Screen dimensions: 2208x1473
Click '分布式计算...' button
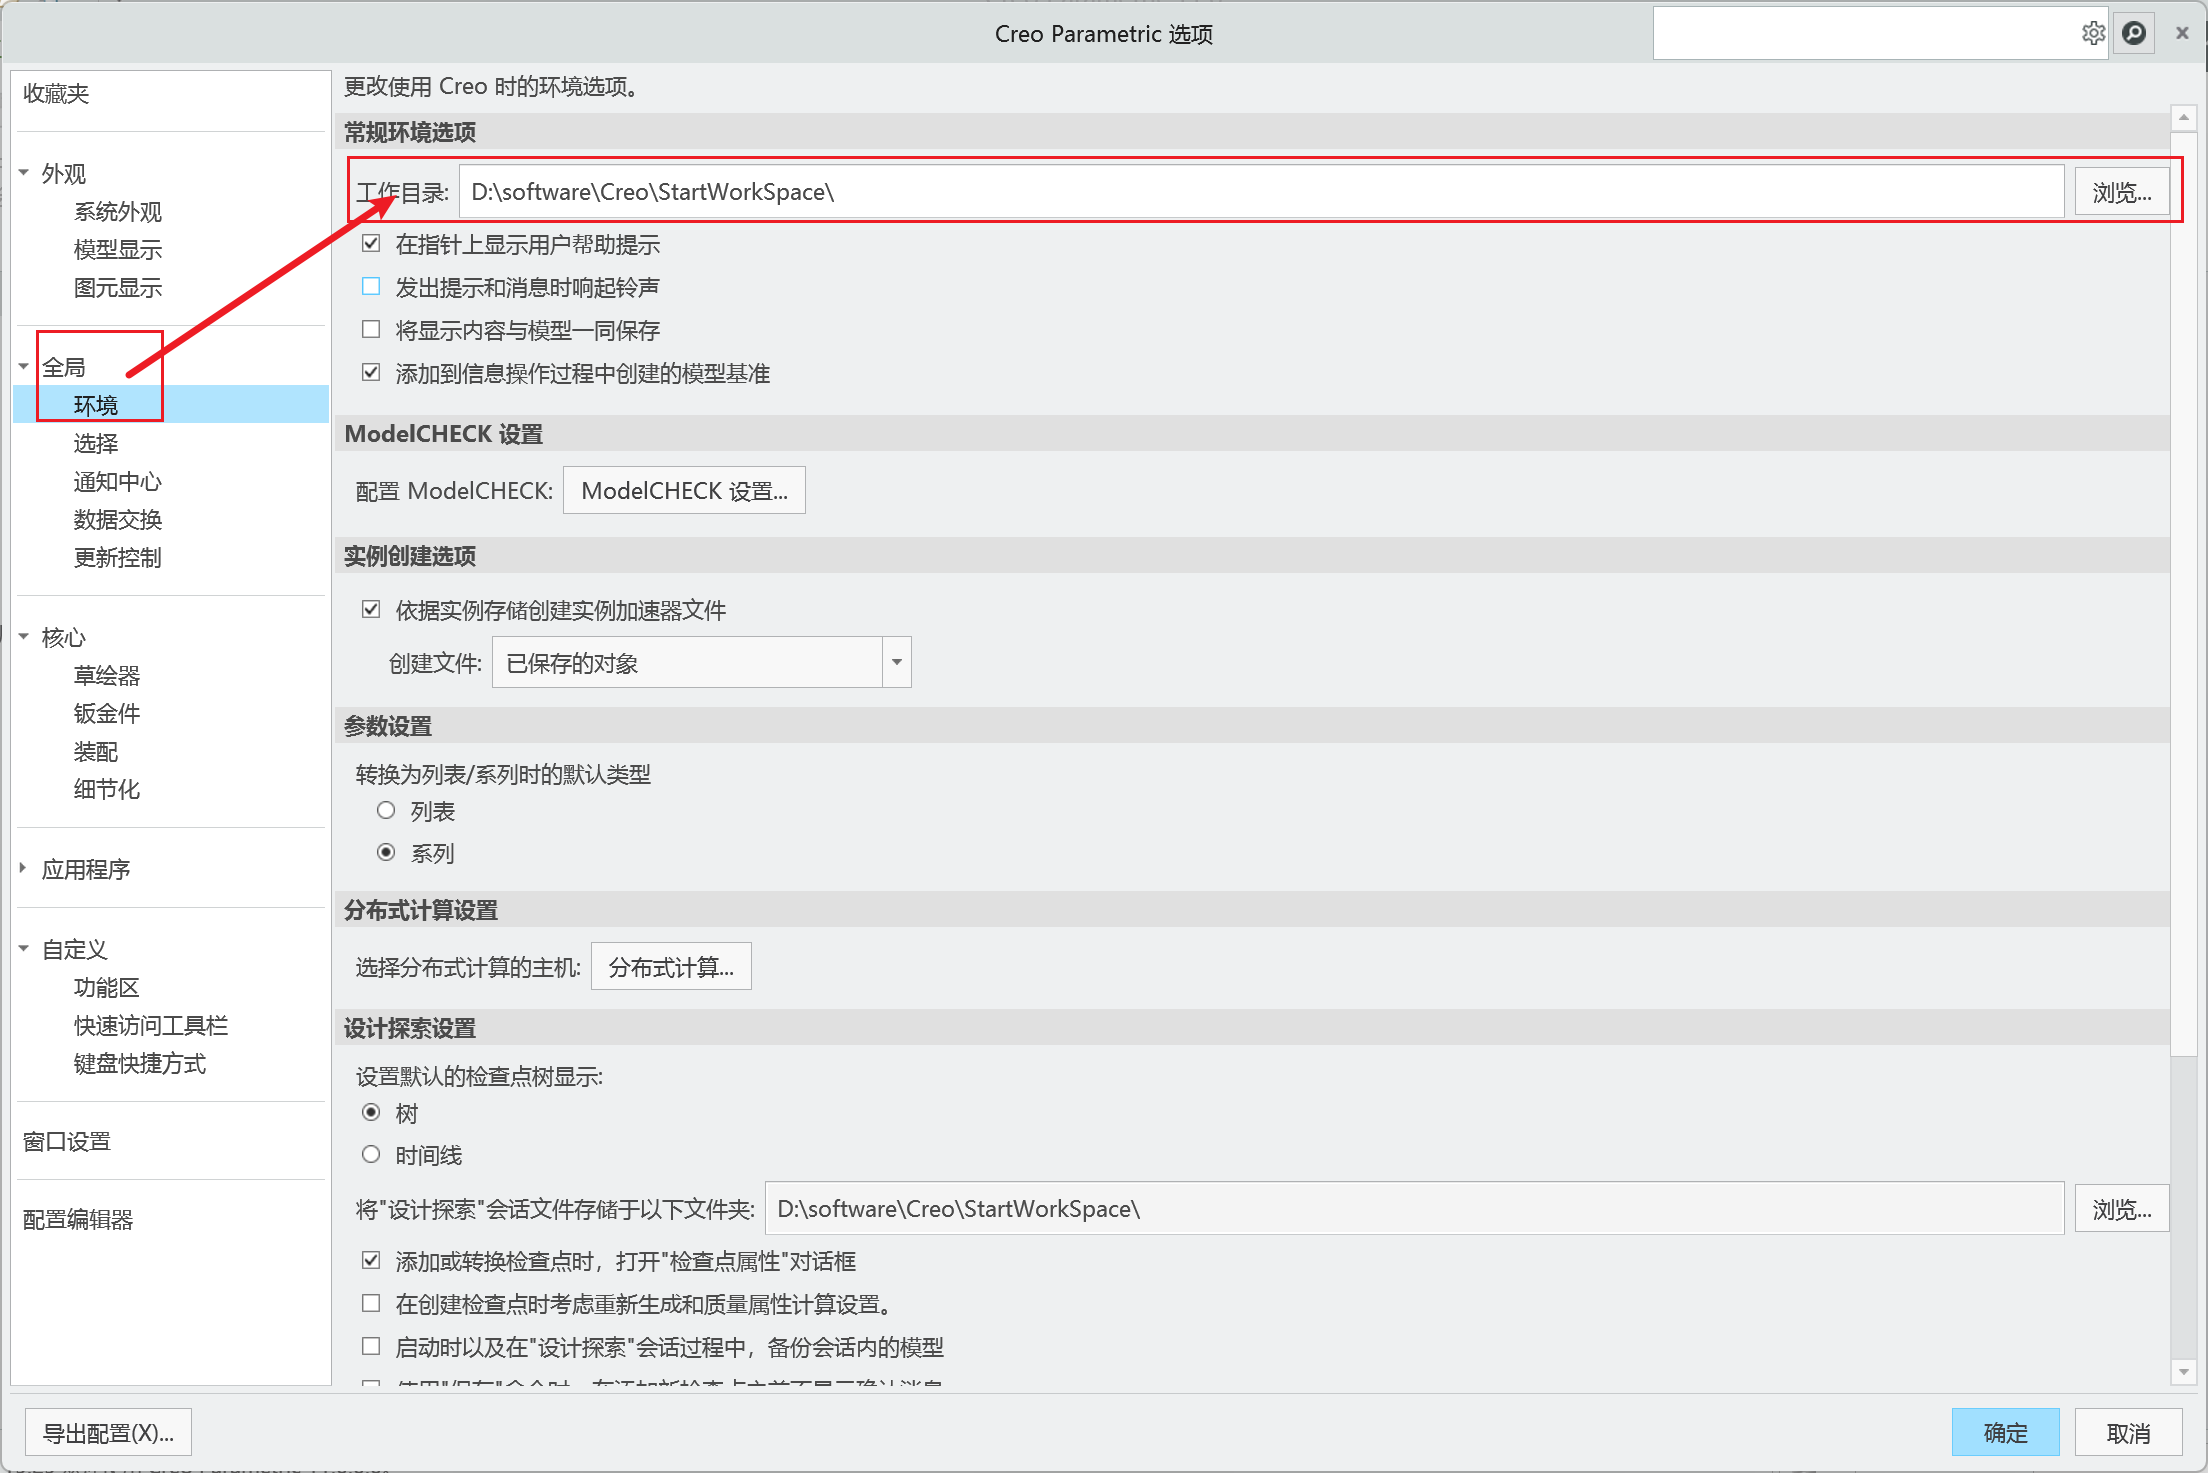click(x=671, y=967)
